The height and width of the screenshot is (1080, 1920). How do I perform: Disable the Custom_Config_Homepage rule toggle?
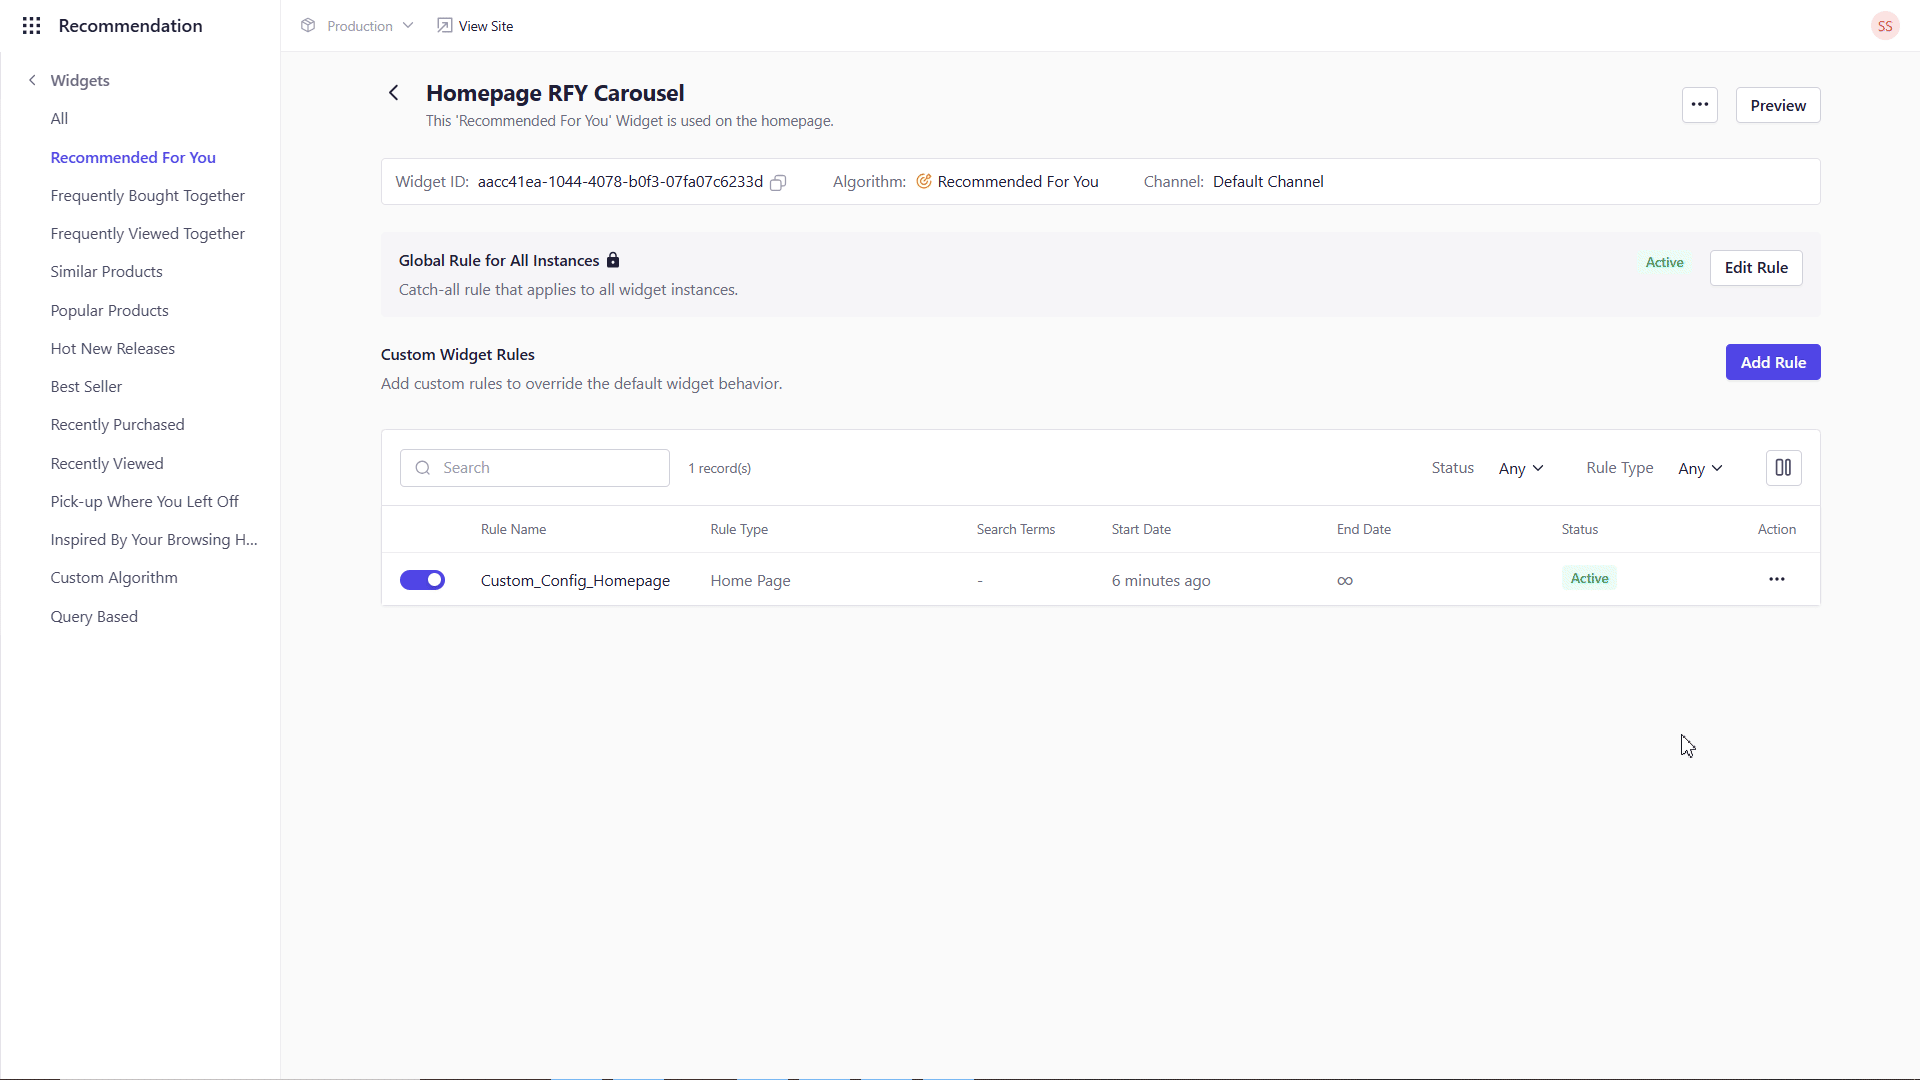tap(422, 580)
